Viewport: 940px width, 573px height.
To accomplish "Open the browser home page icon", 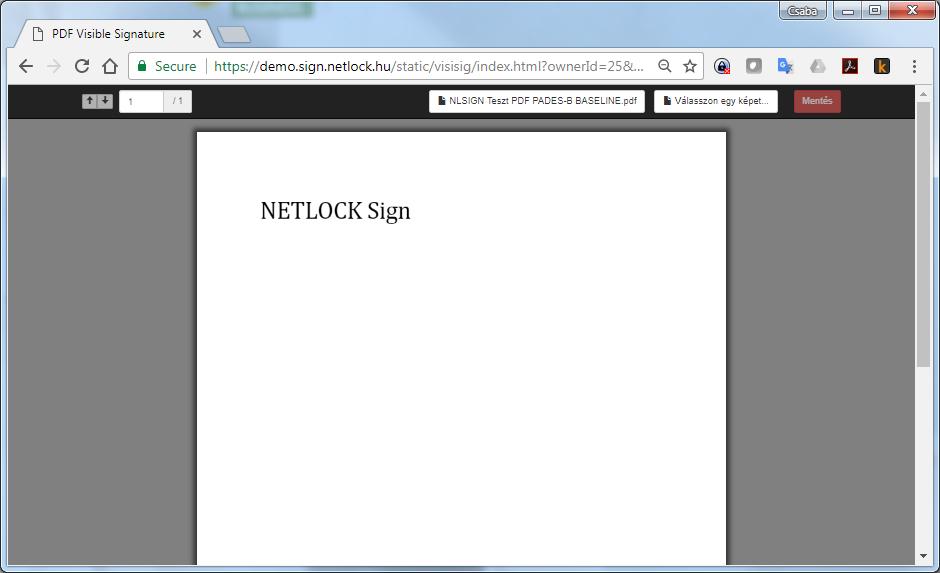I will [110, 66].
